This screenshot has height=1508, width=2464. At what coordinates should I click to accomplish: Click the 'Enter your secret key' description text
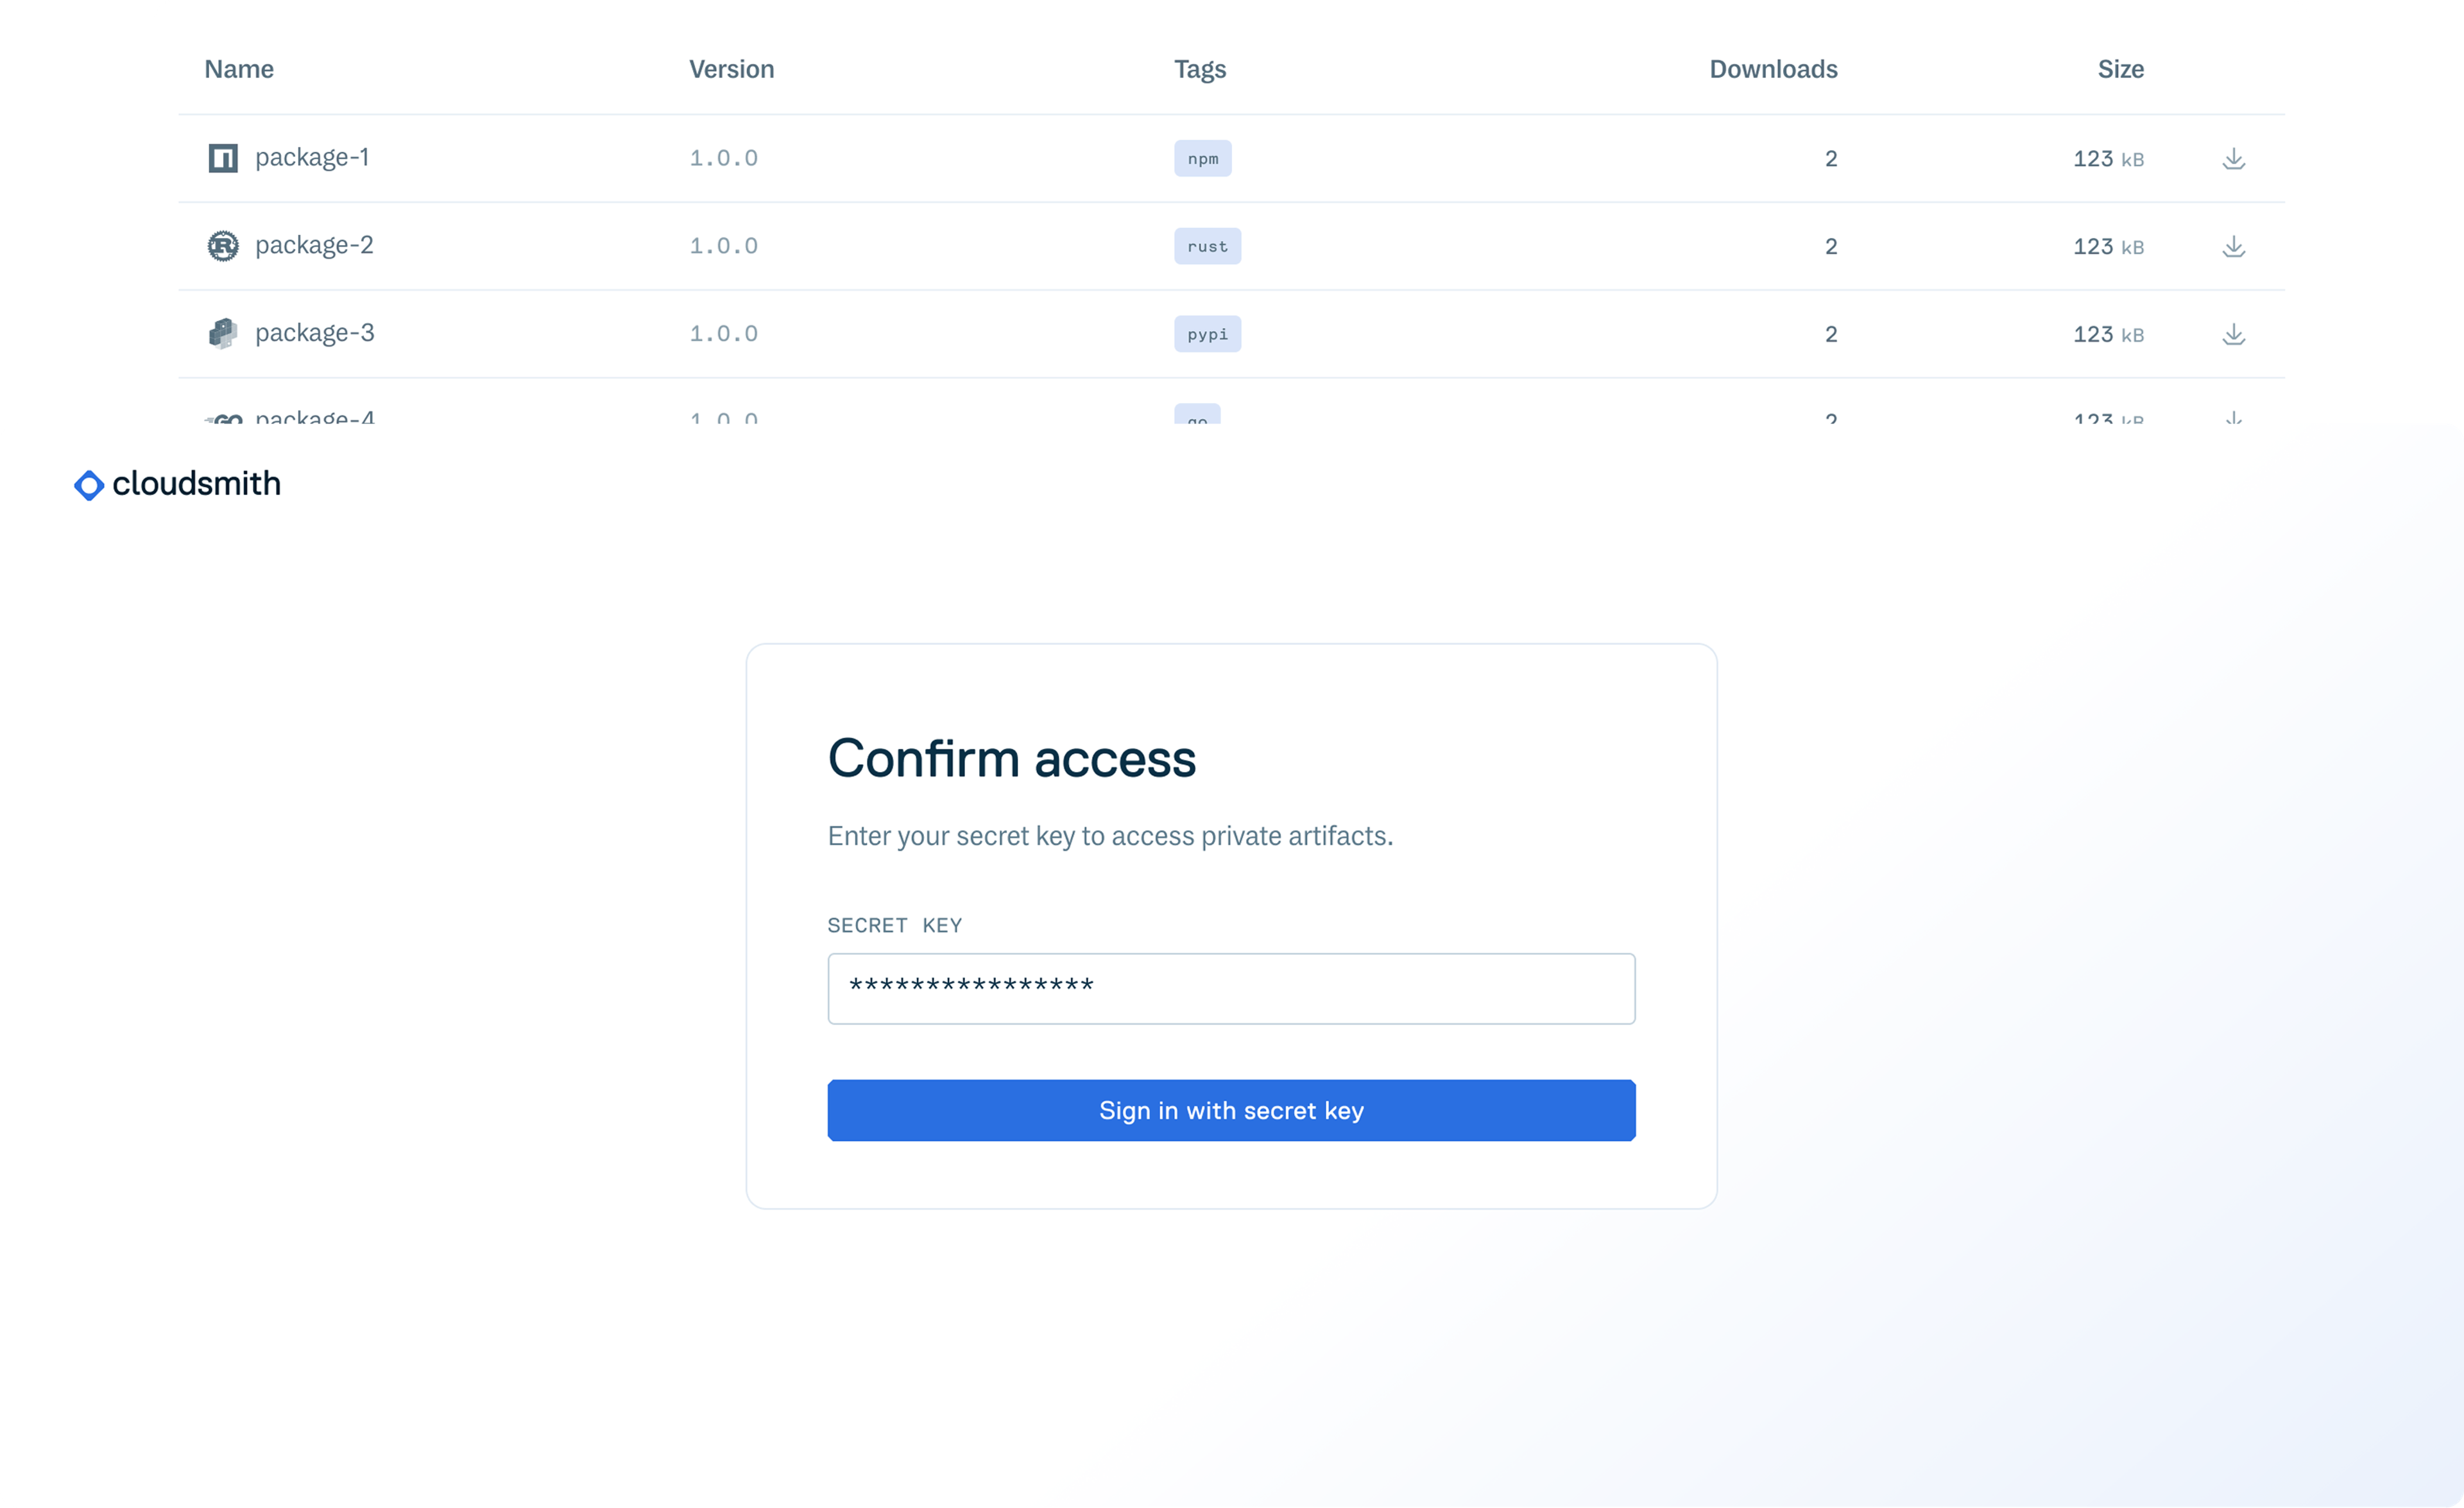[1110, 836]
